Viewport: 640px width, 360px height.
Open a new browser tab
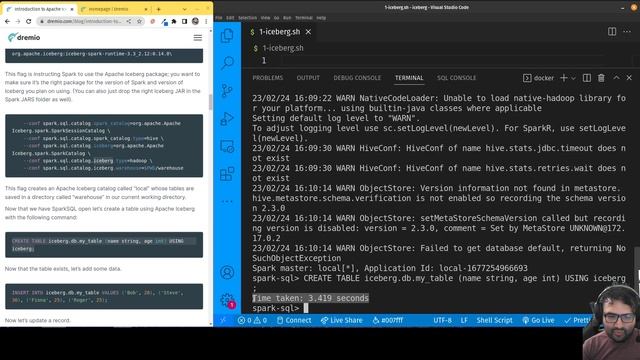coord(158,9)
